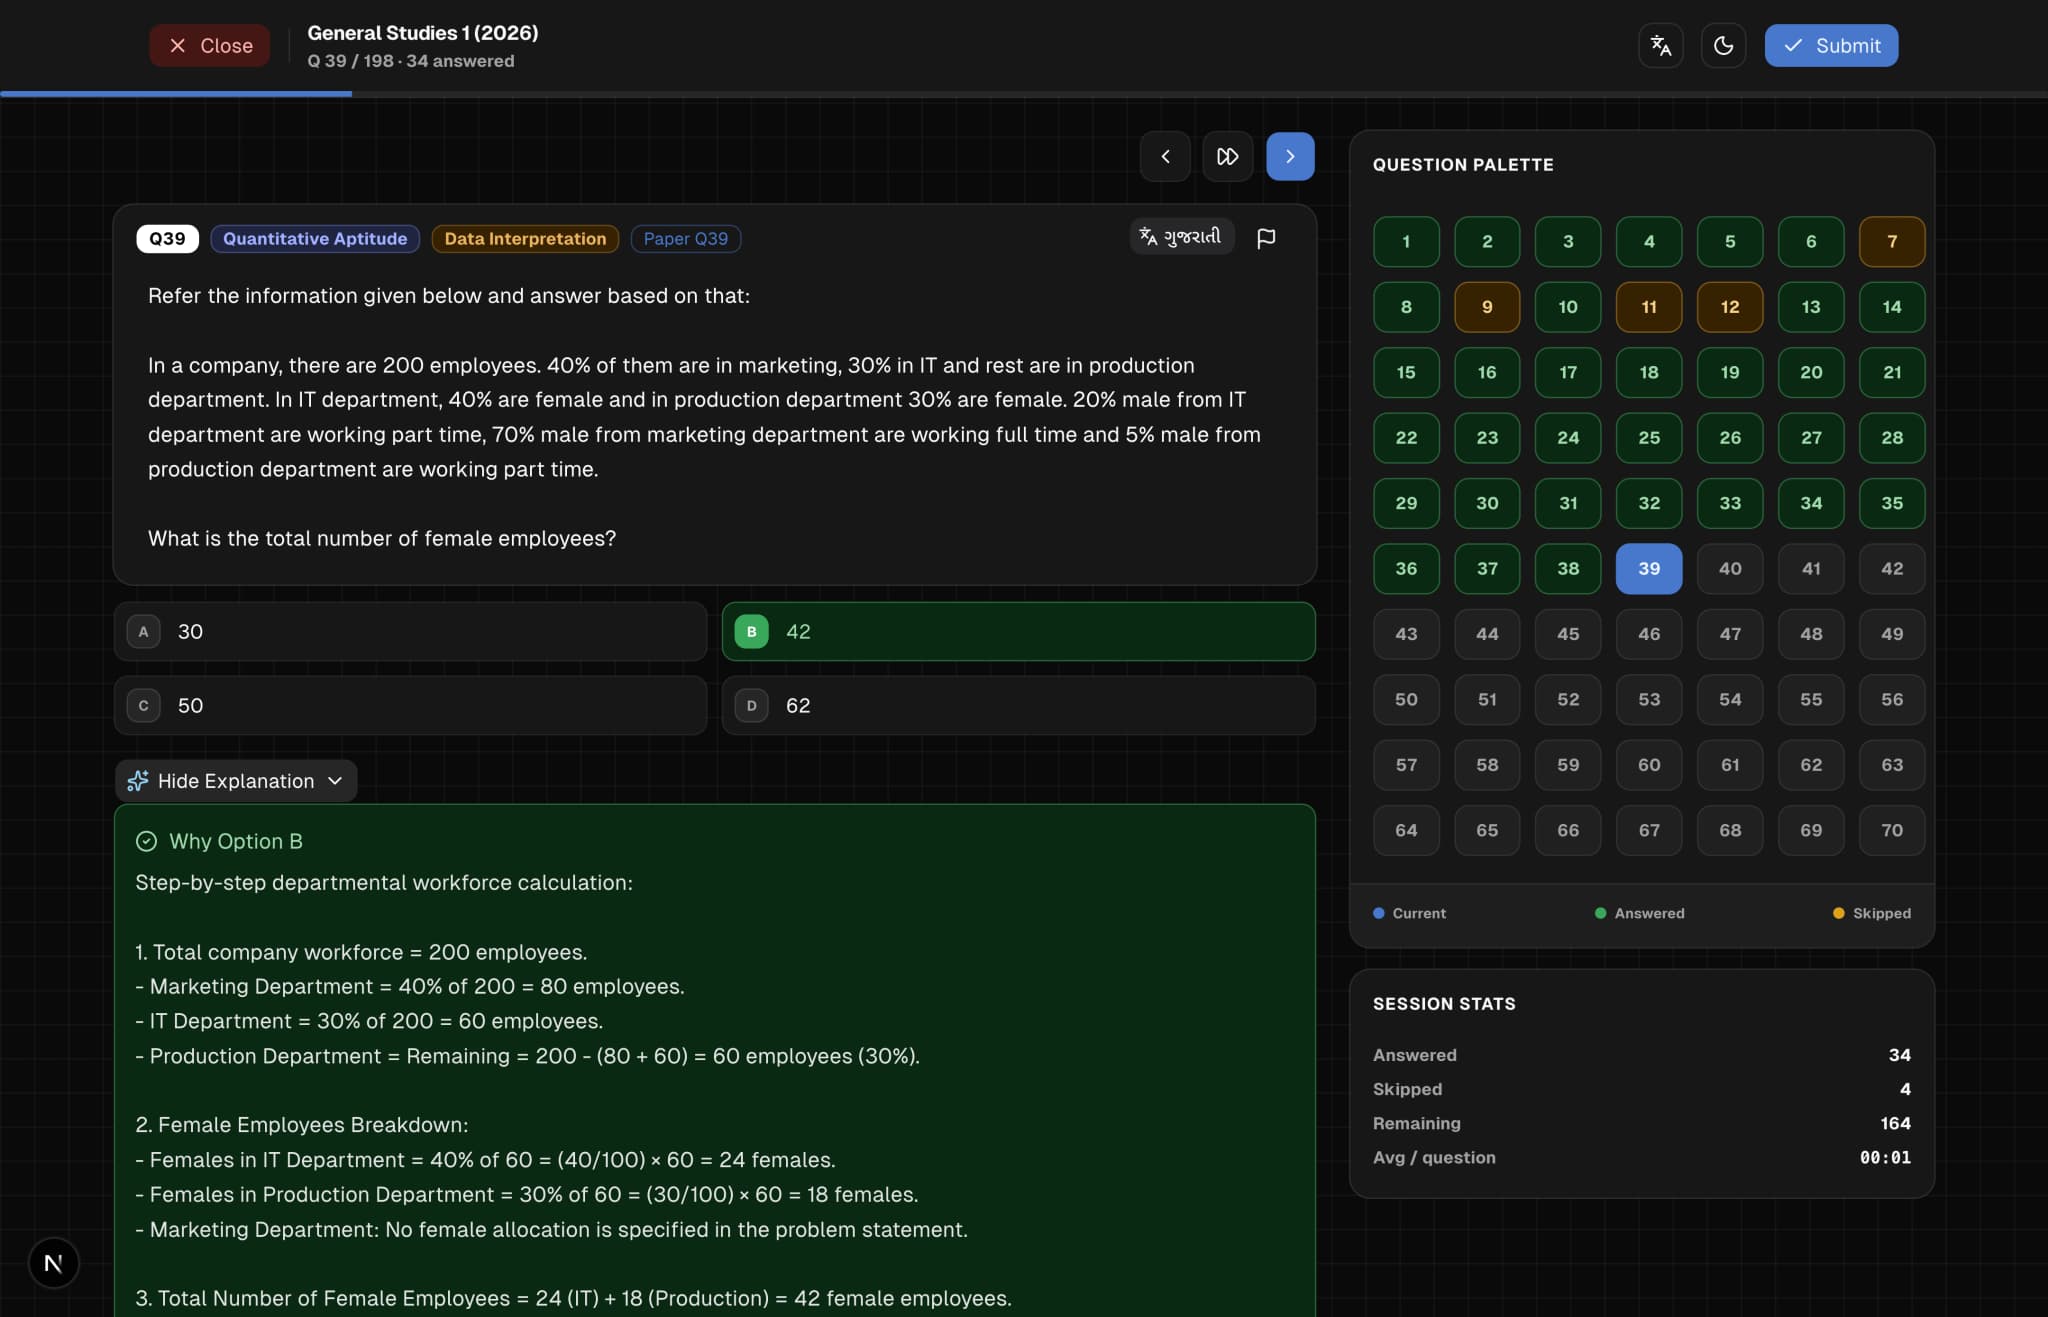
Task: Jump to question 70 in palette
Action: point(1892,831)
